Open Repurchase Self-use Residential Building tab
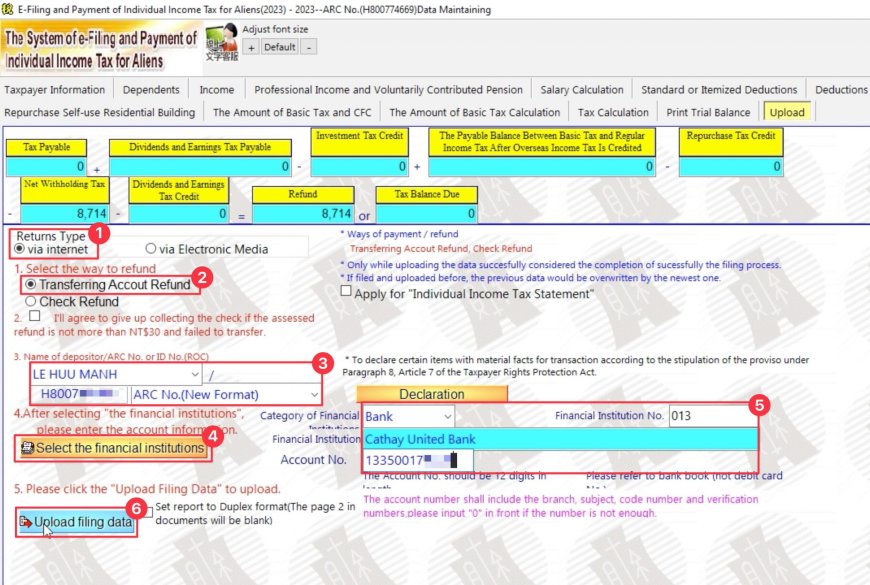 click(x=100, y=113)
